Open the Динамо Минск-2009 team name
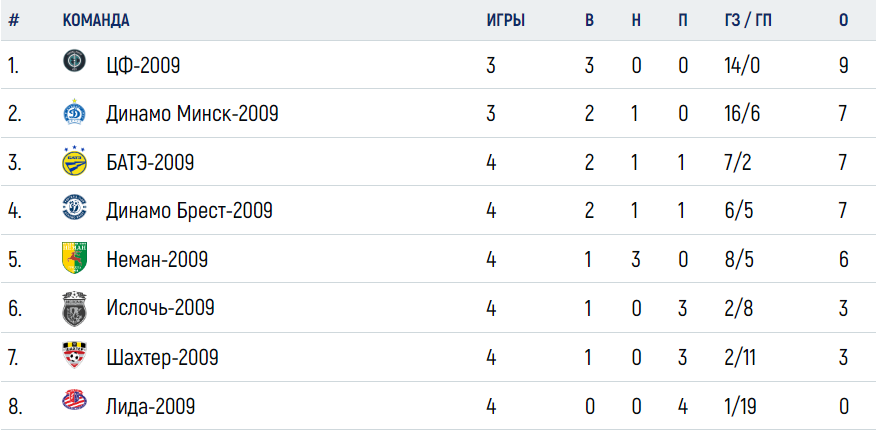This screenshot has width=876, height=434. 192,115
